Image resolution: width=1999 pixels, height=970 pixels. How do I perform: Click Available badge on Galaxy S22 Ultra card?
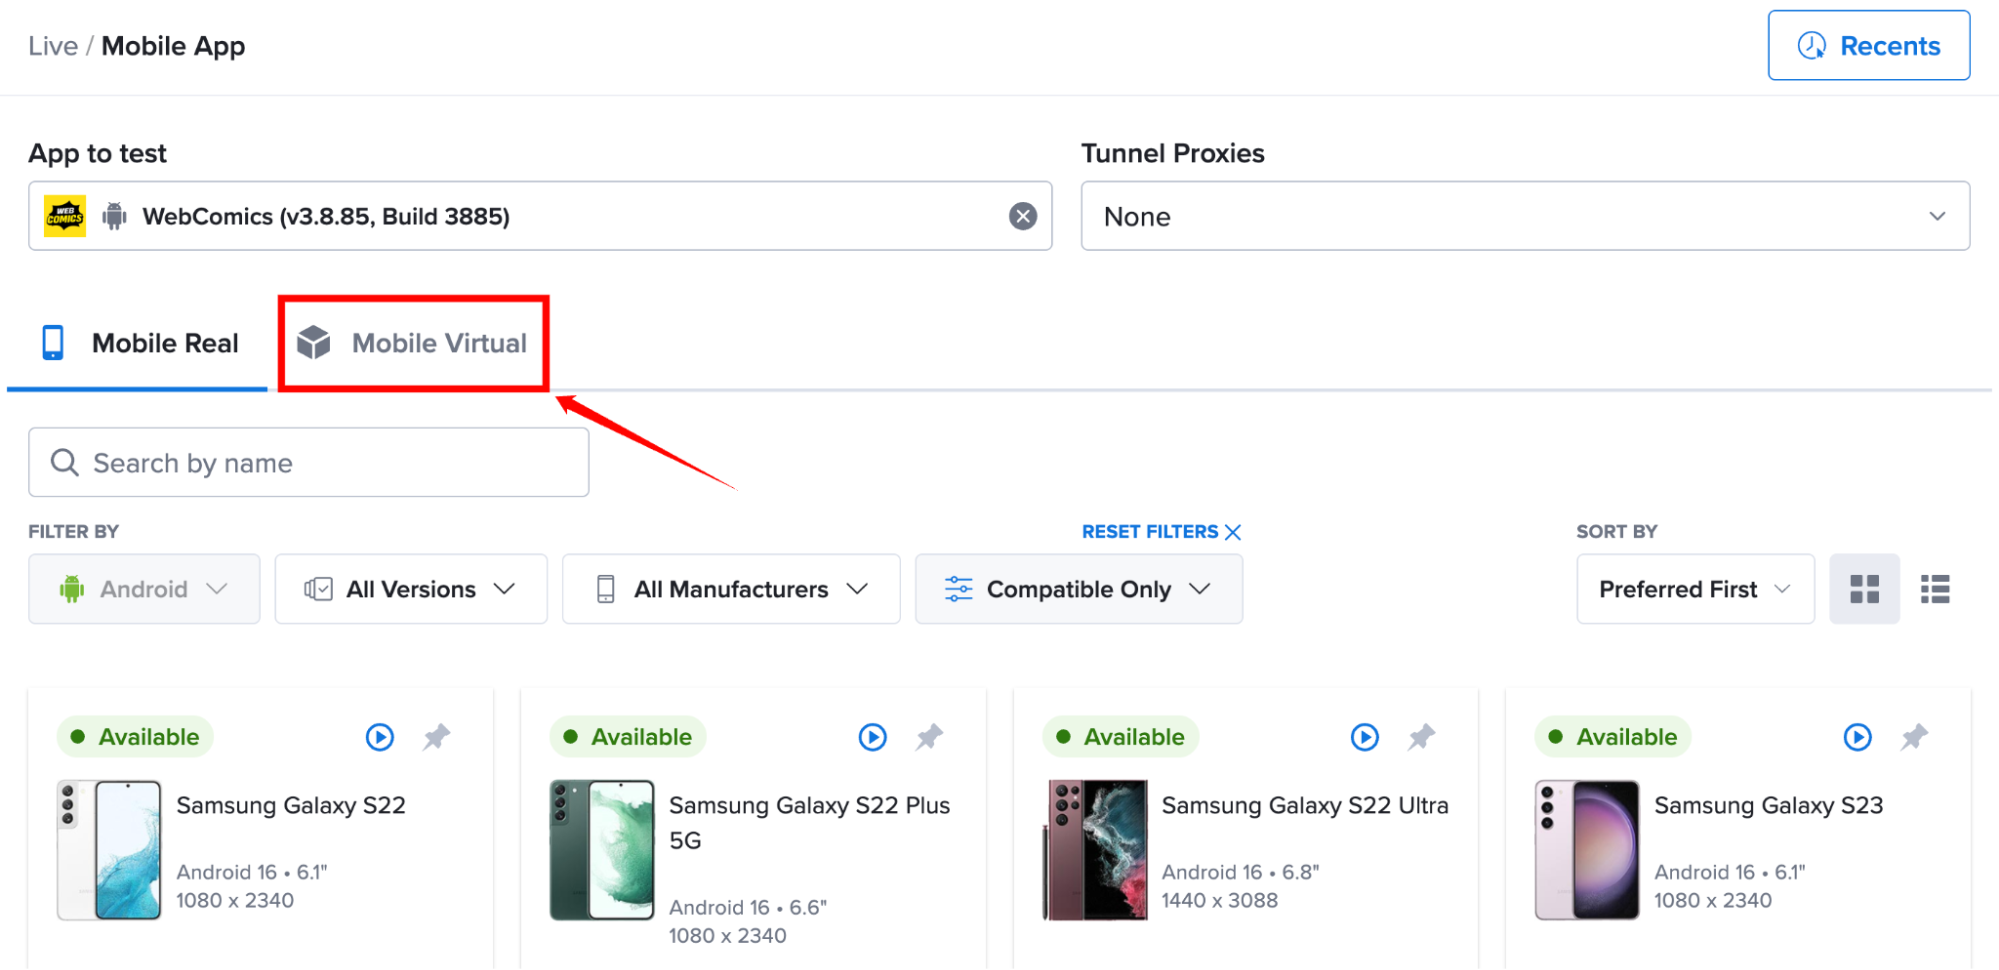tap(1120, 737)
